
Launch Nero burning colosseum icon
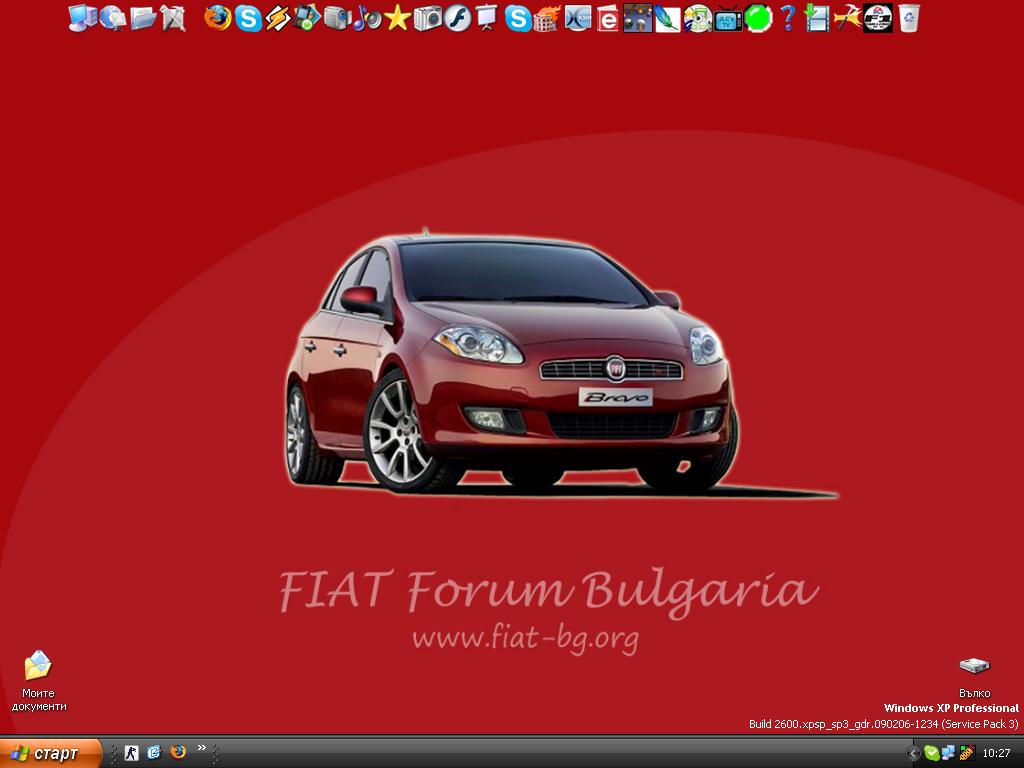pyautogui.click(x=547, y=18)
